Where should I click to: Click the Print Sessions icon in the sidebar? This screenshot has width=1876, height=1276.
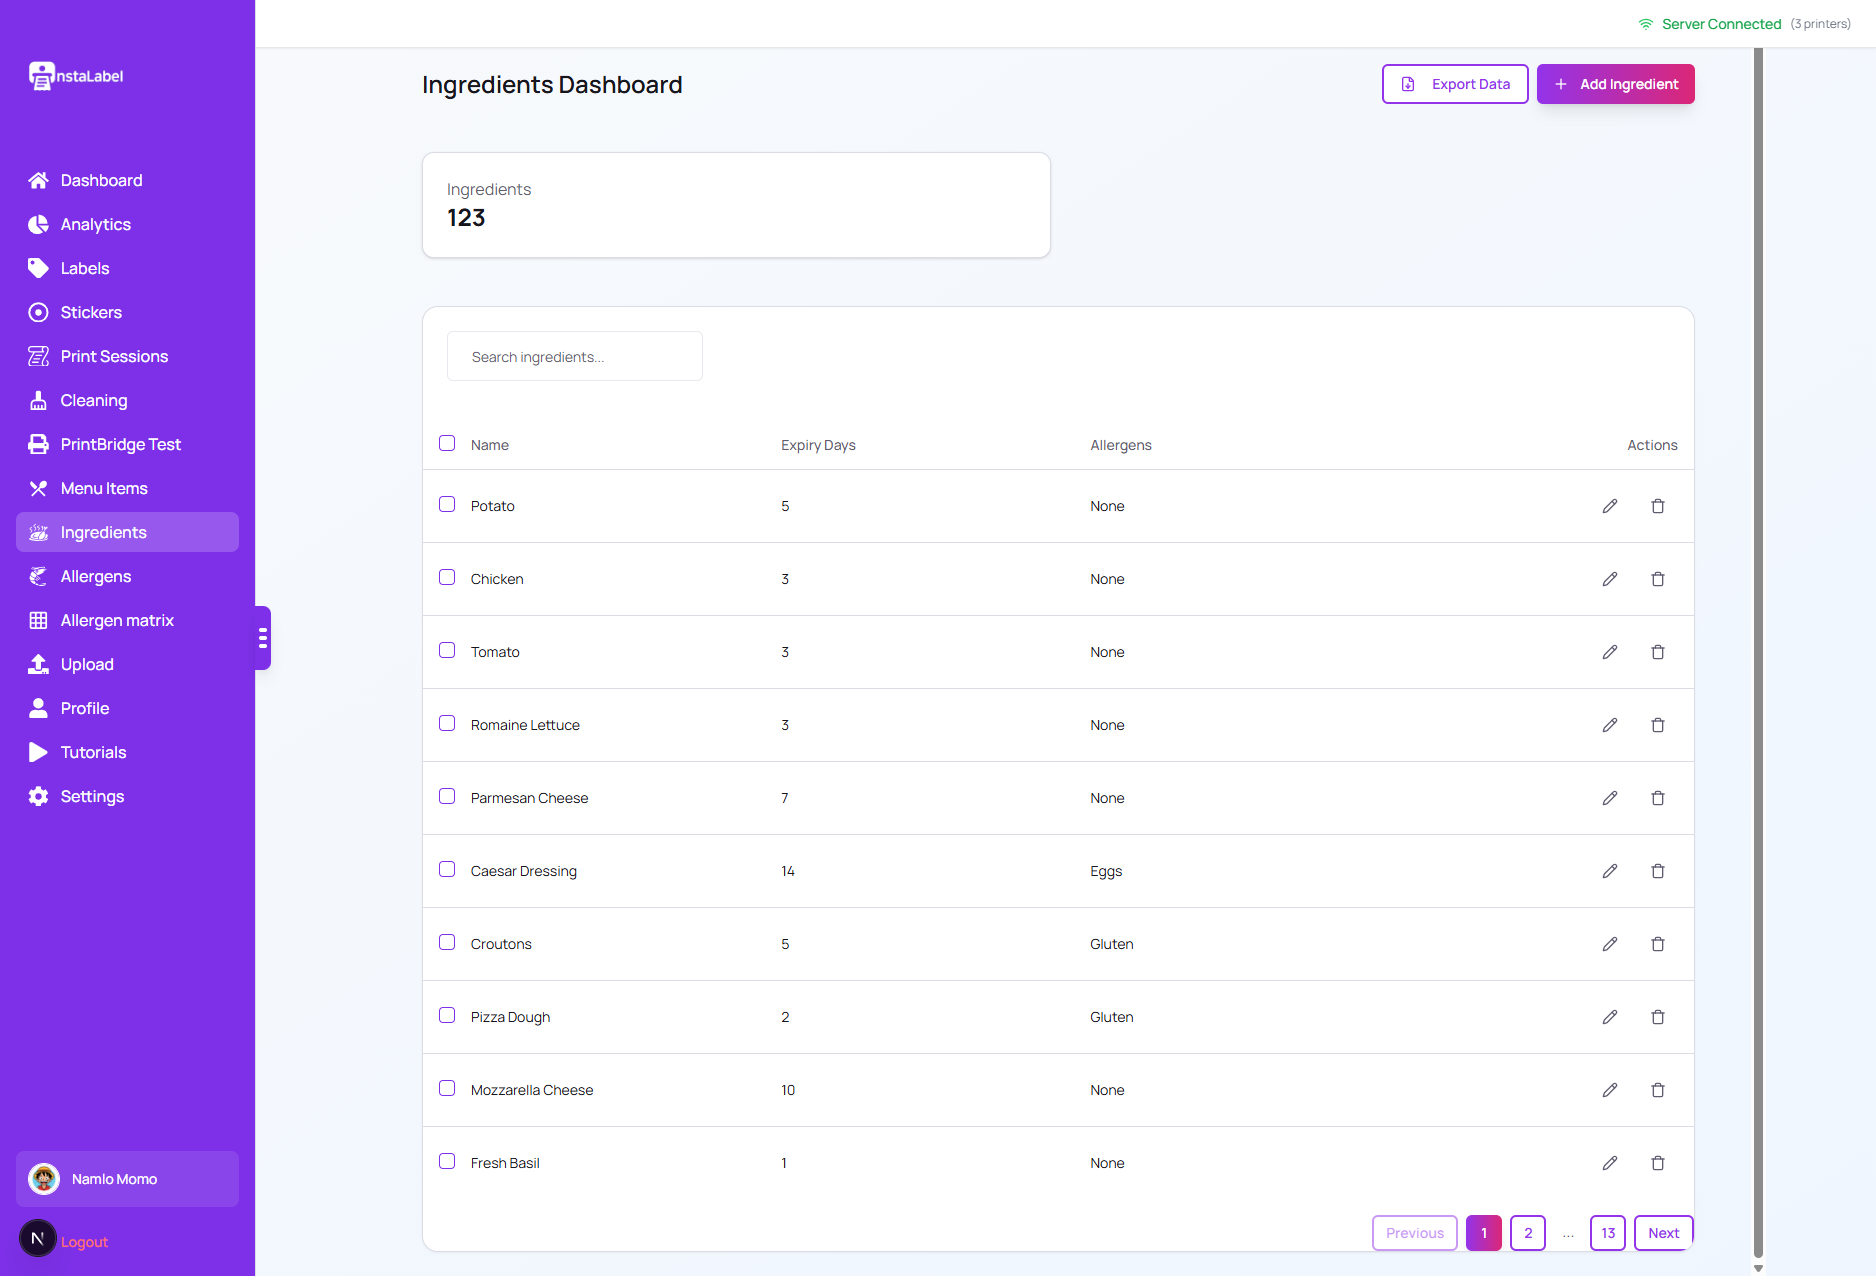(x=38, y=356)
